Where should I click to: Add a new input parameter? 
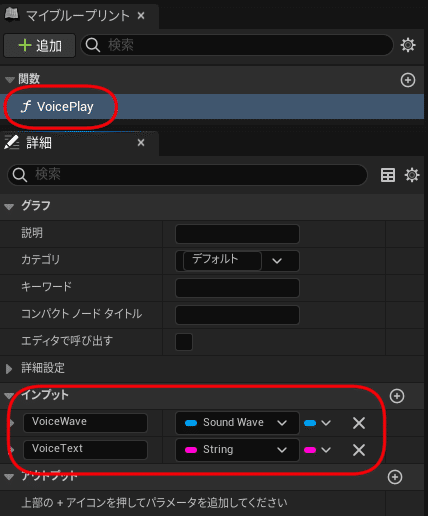click(397, 396)
